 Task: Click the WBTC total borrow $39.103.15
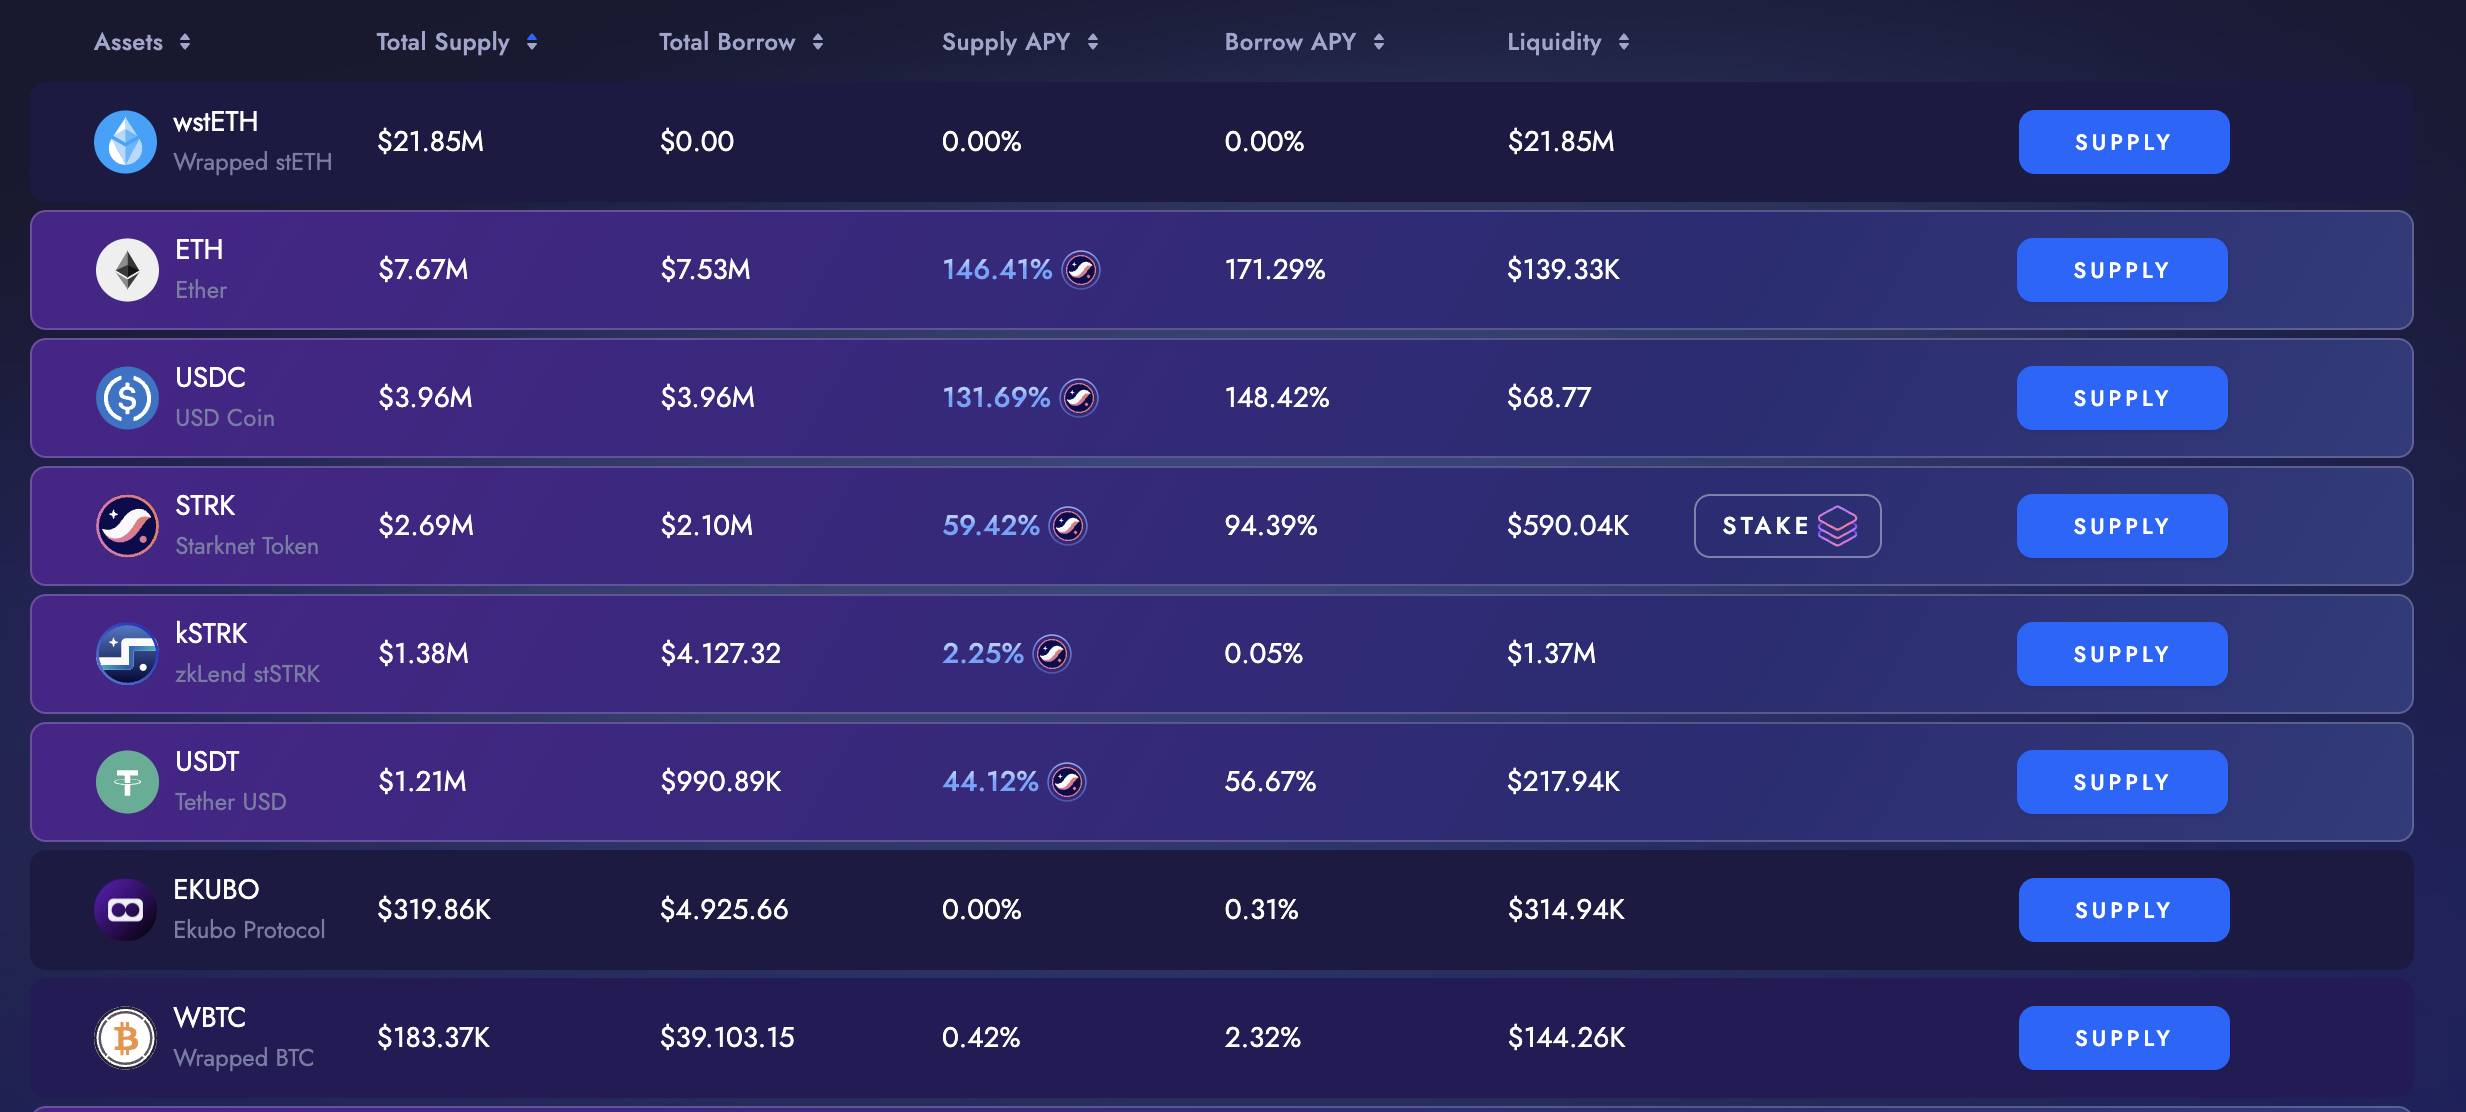pos(727,1038)
